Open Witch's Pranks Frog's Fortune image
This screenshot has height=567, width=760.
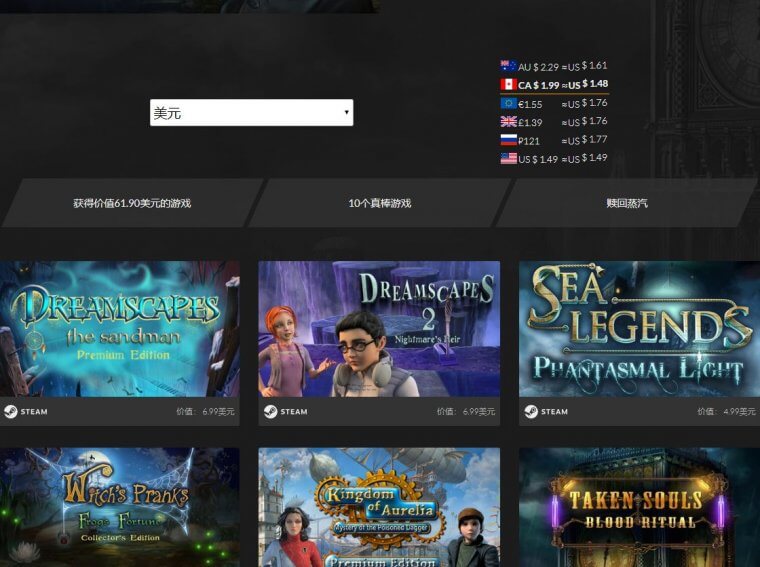point(120,507)
